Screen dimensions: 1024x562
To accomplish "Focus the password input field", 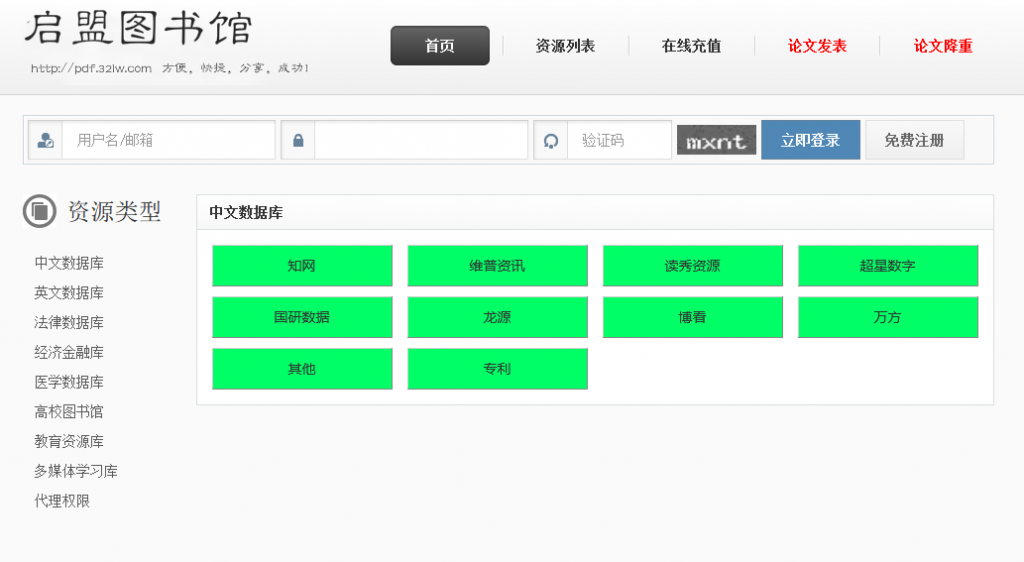I will coord(421,140).
